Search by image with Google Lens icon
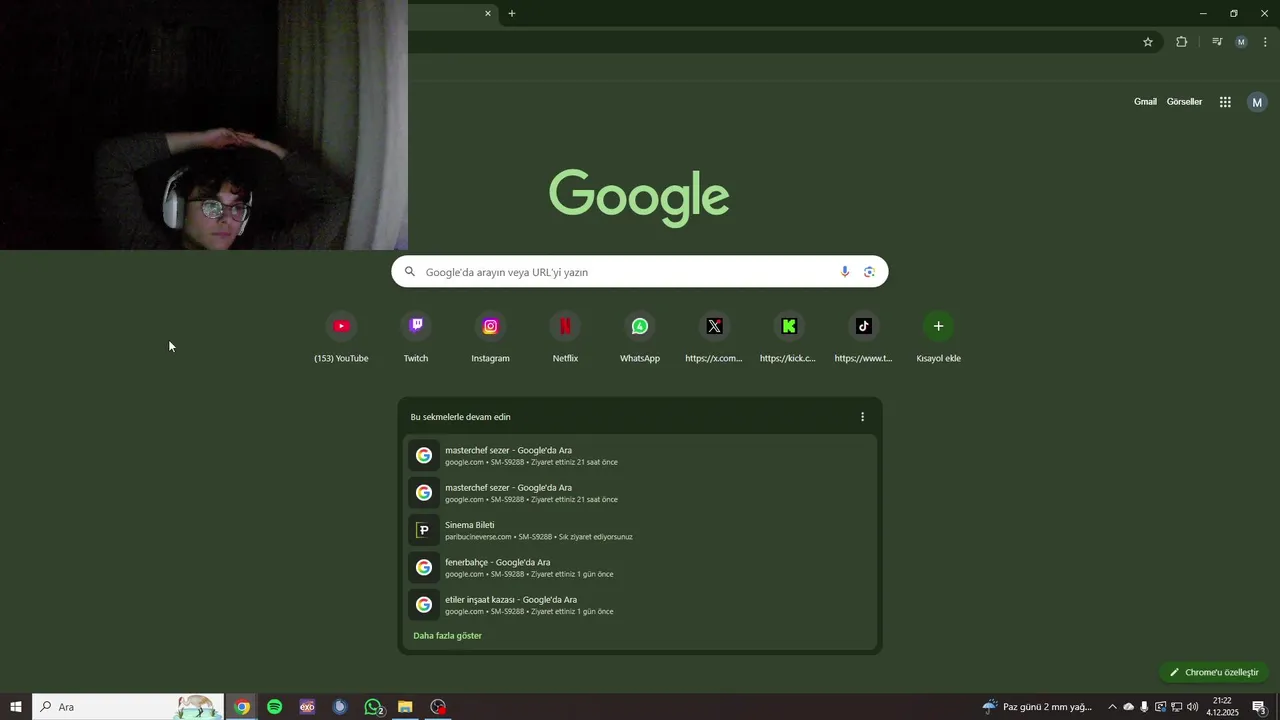This screenshot has width=1280, height=720. tap(869, 272)
